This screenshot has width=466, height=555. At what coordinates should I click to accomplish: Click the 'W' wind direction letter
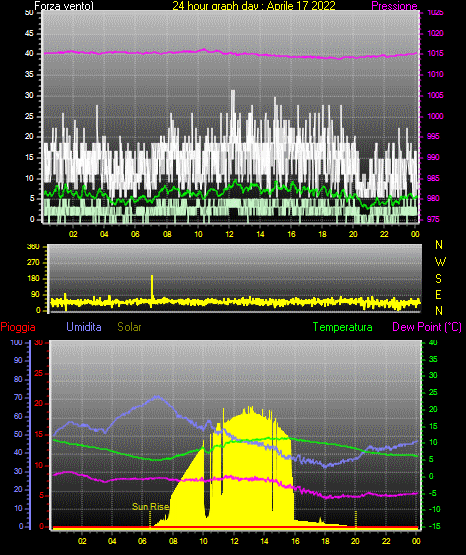pos(440,262)
